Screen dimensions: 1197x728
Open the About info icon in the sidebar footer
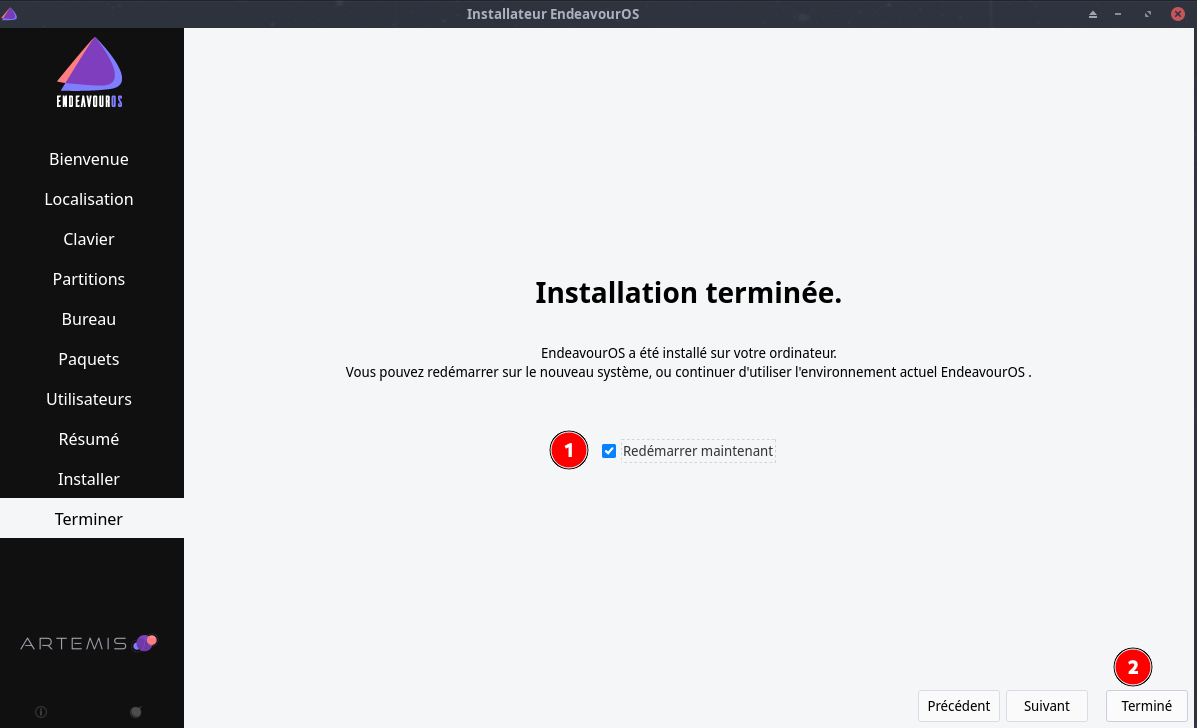coord(41,712)
